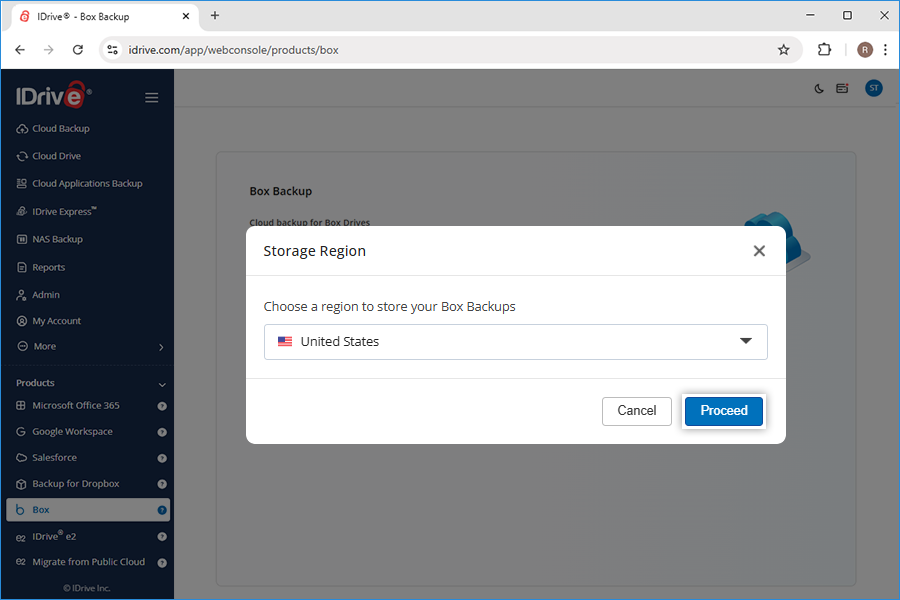The height and width of the screenshot is (600, 900).
Task: Click the site information icon in address bar
Action: 112,50
